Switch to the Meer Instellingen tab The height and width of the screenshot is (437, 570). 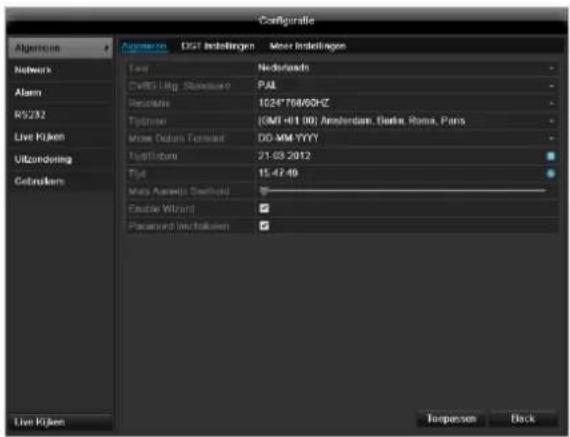pyautogui.click(x=308, y=46)
